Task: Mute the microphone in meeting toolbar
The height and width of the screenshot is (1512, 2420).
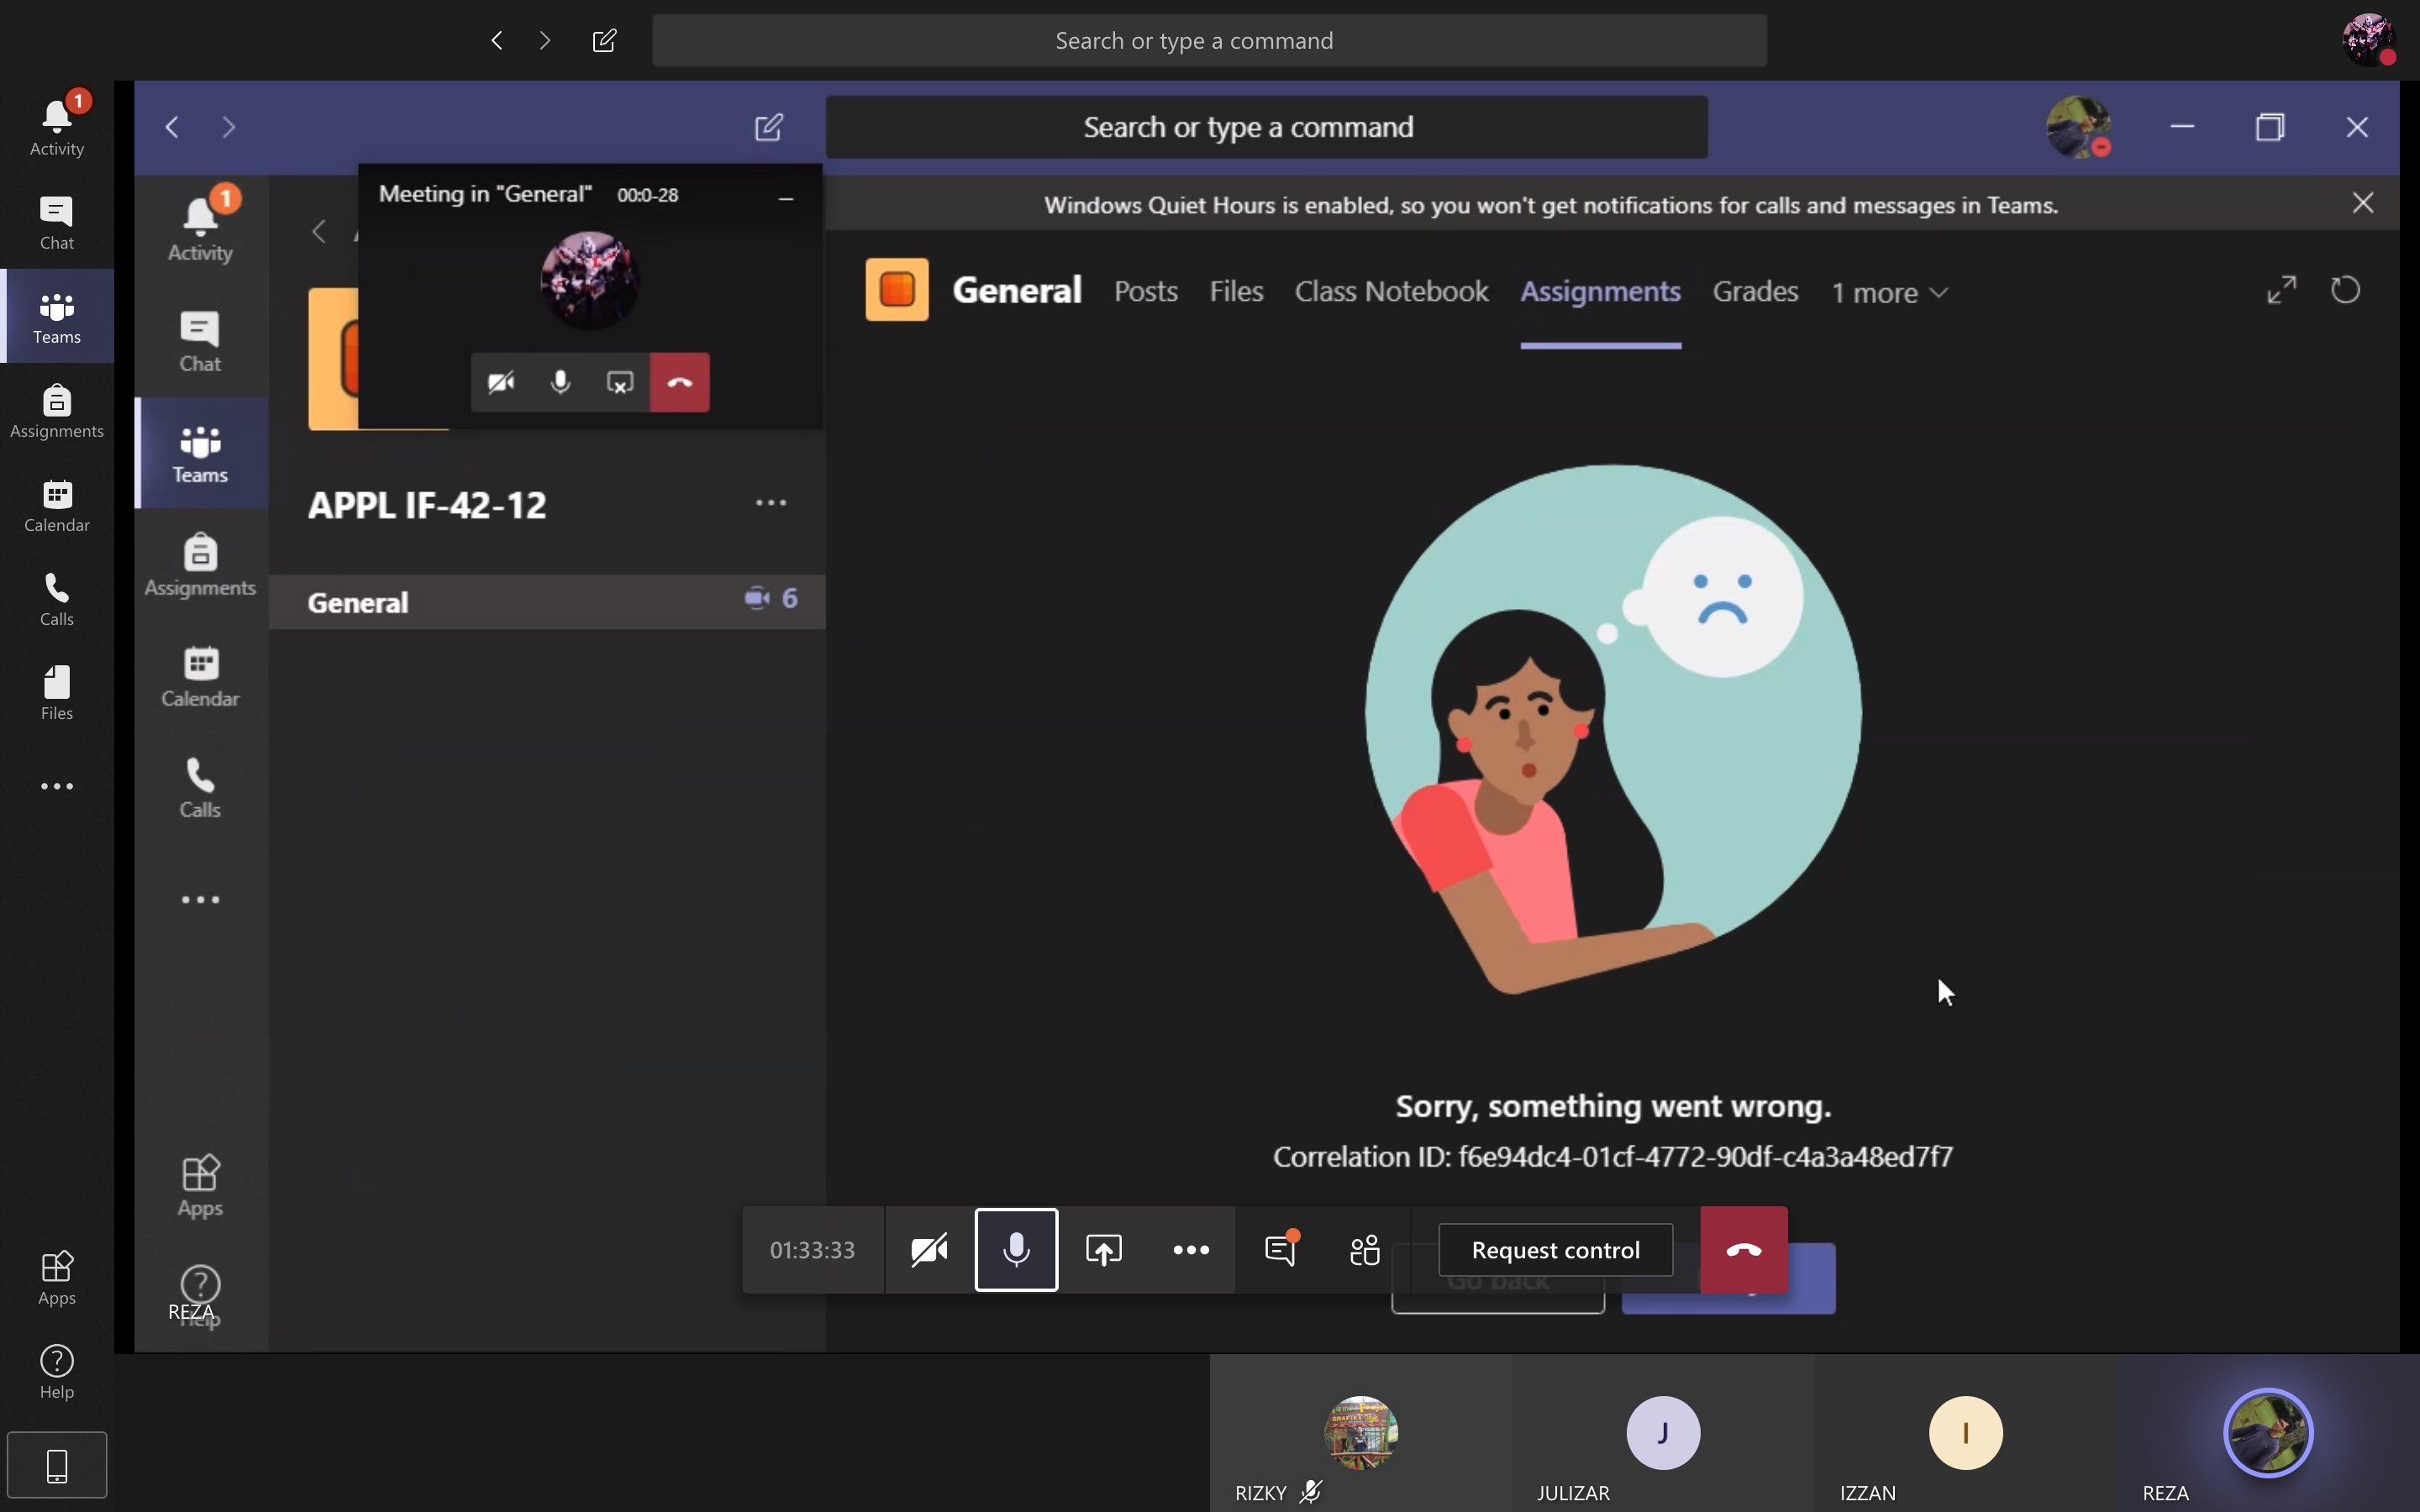Action: [1016, 1249]
